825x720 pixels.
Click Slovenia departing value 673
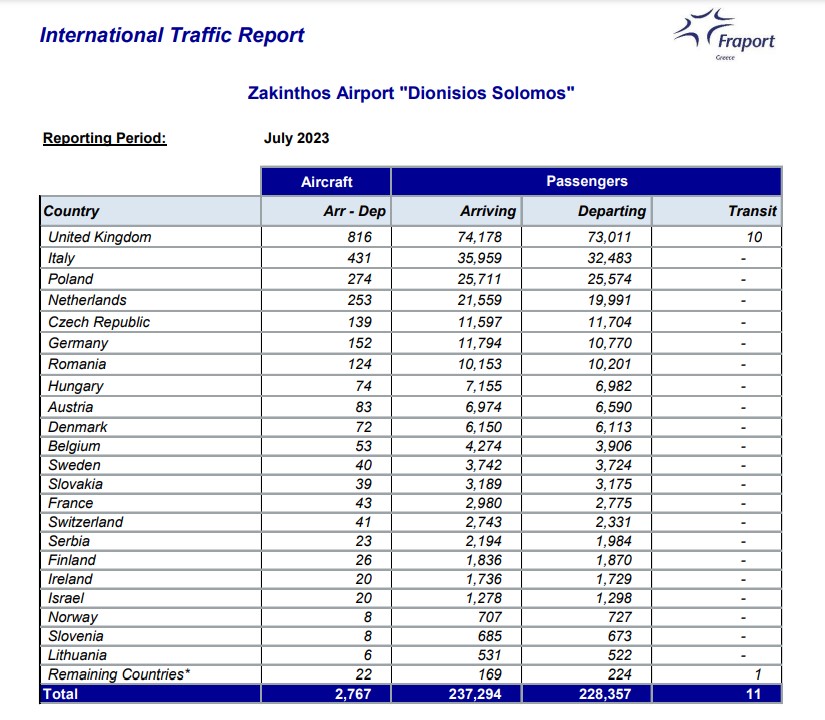tap(620, 636)
